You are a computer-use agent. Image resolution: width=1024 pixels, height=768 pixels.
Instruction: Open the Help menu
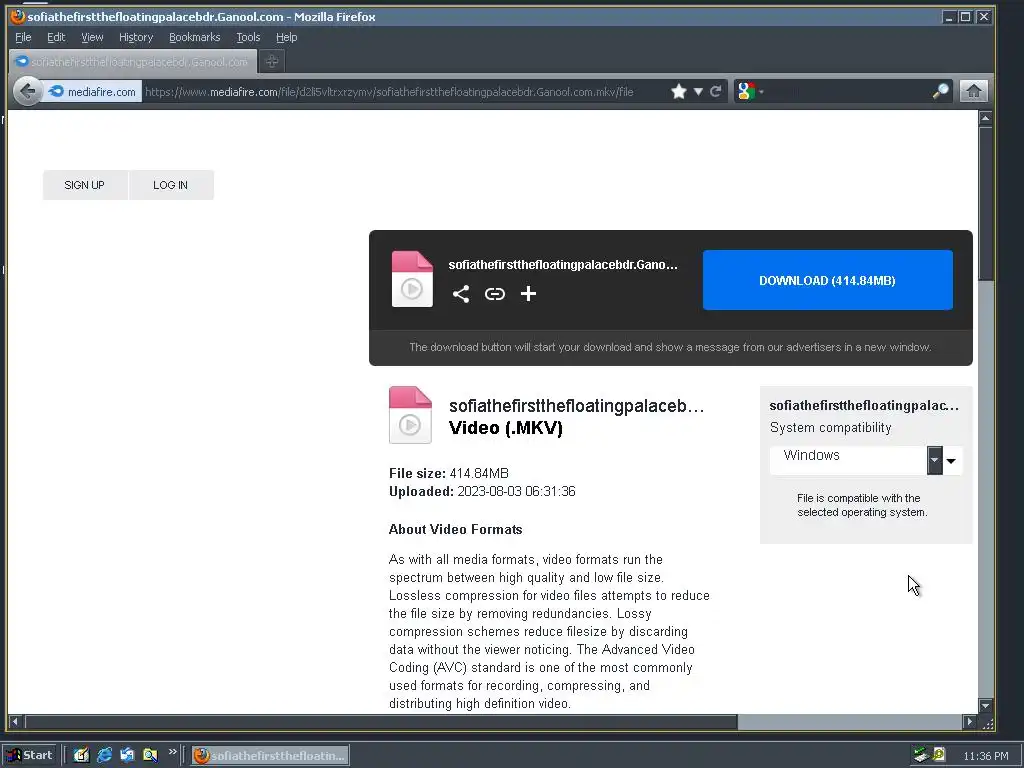pos(286,37)
